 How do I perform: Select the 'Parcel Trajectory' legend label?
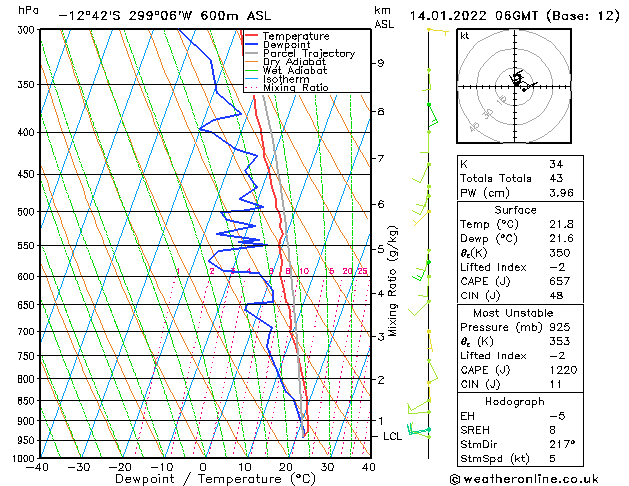309,53
